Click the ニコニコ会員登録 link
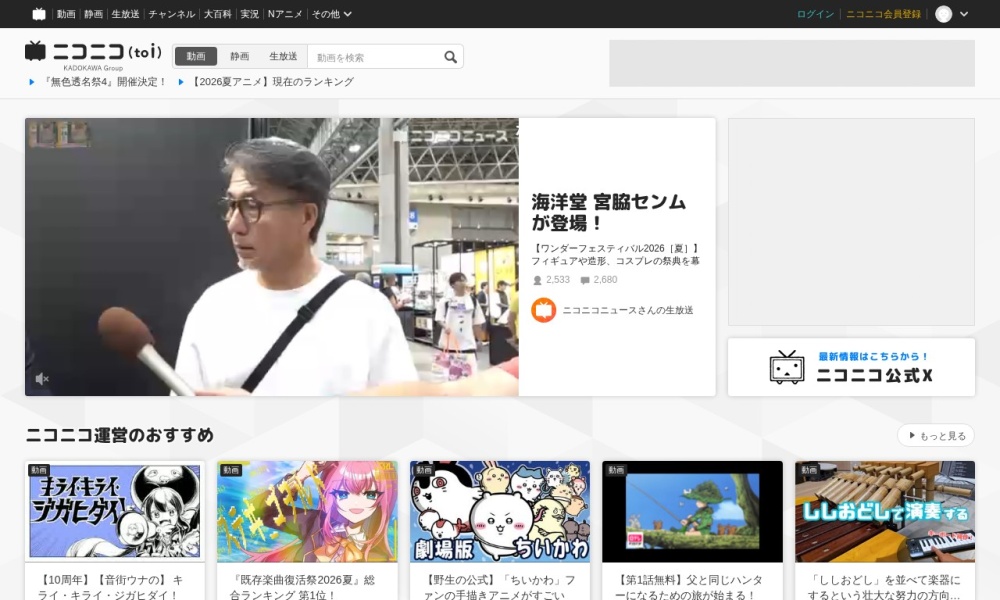This screenshot has height=600, width=1000. [x=883, y=14]
